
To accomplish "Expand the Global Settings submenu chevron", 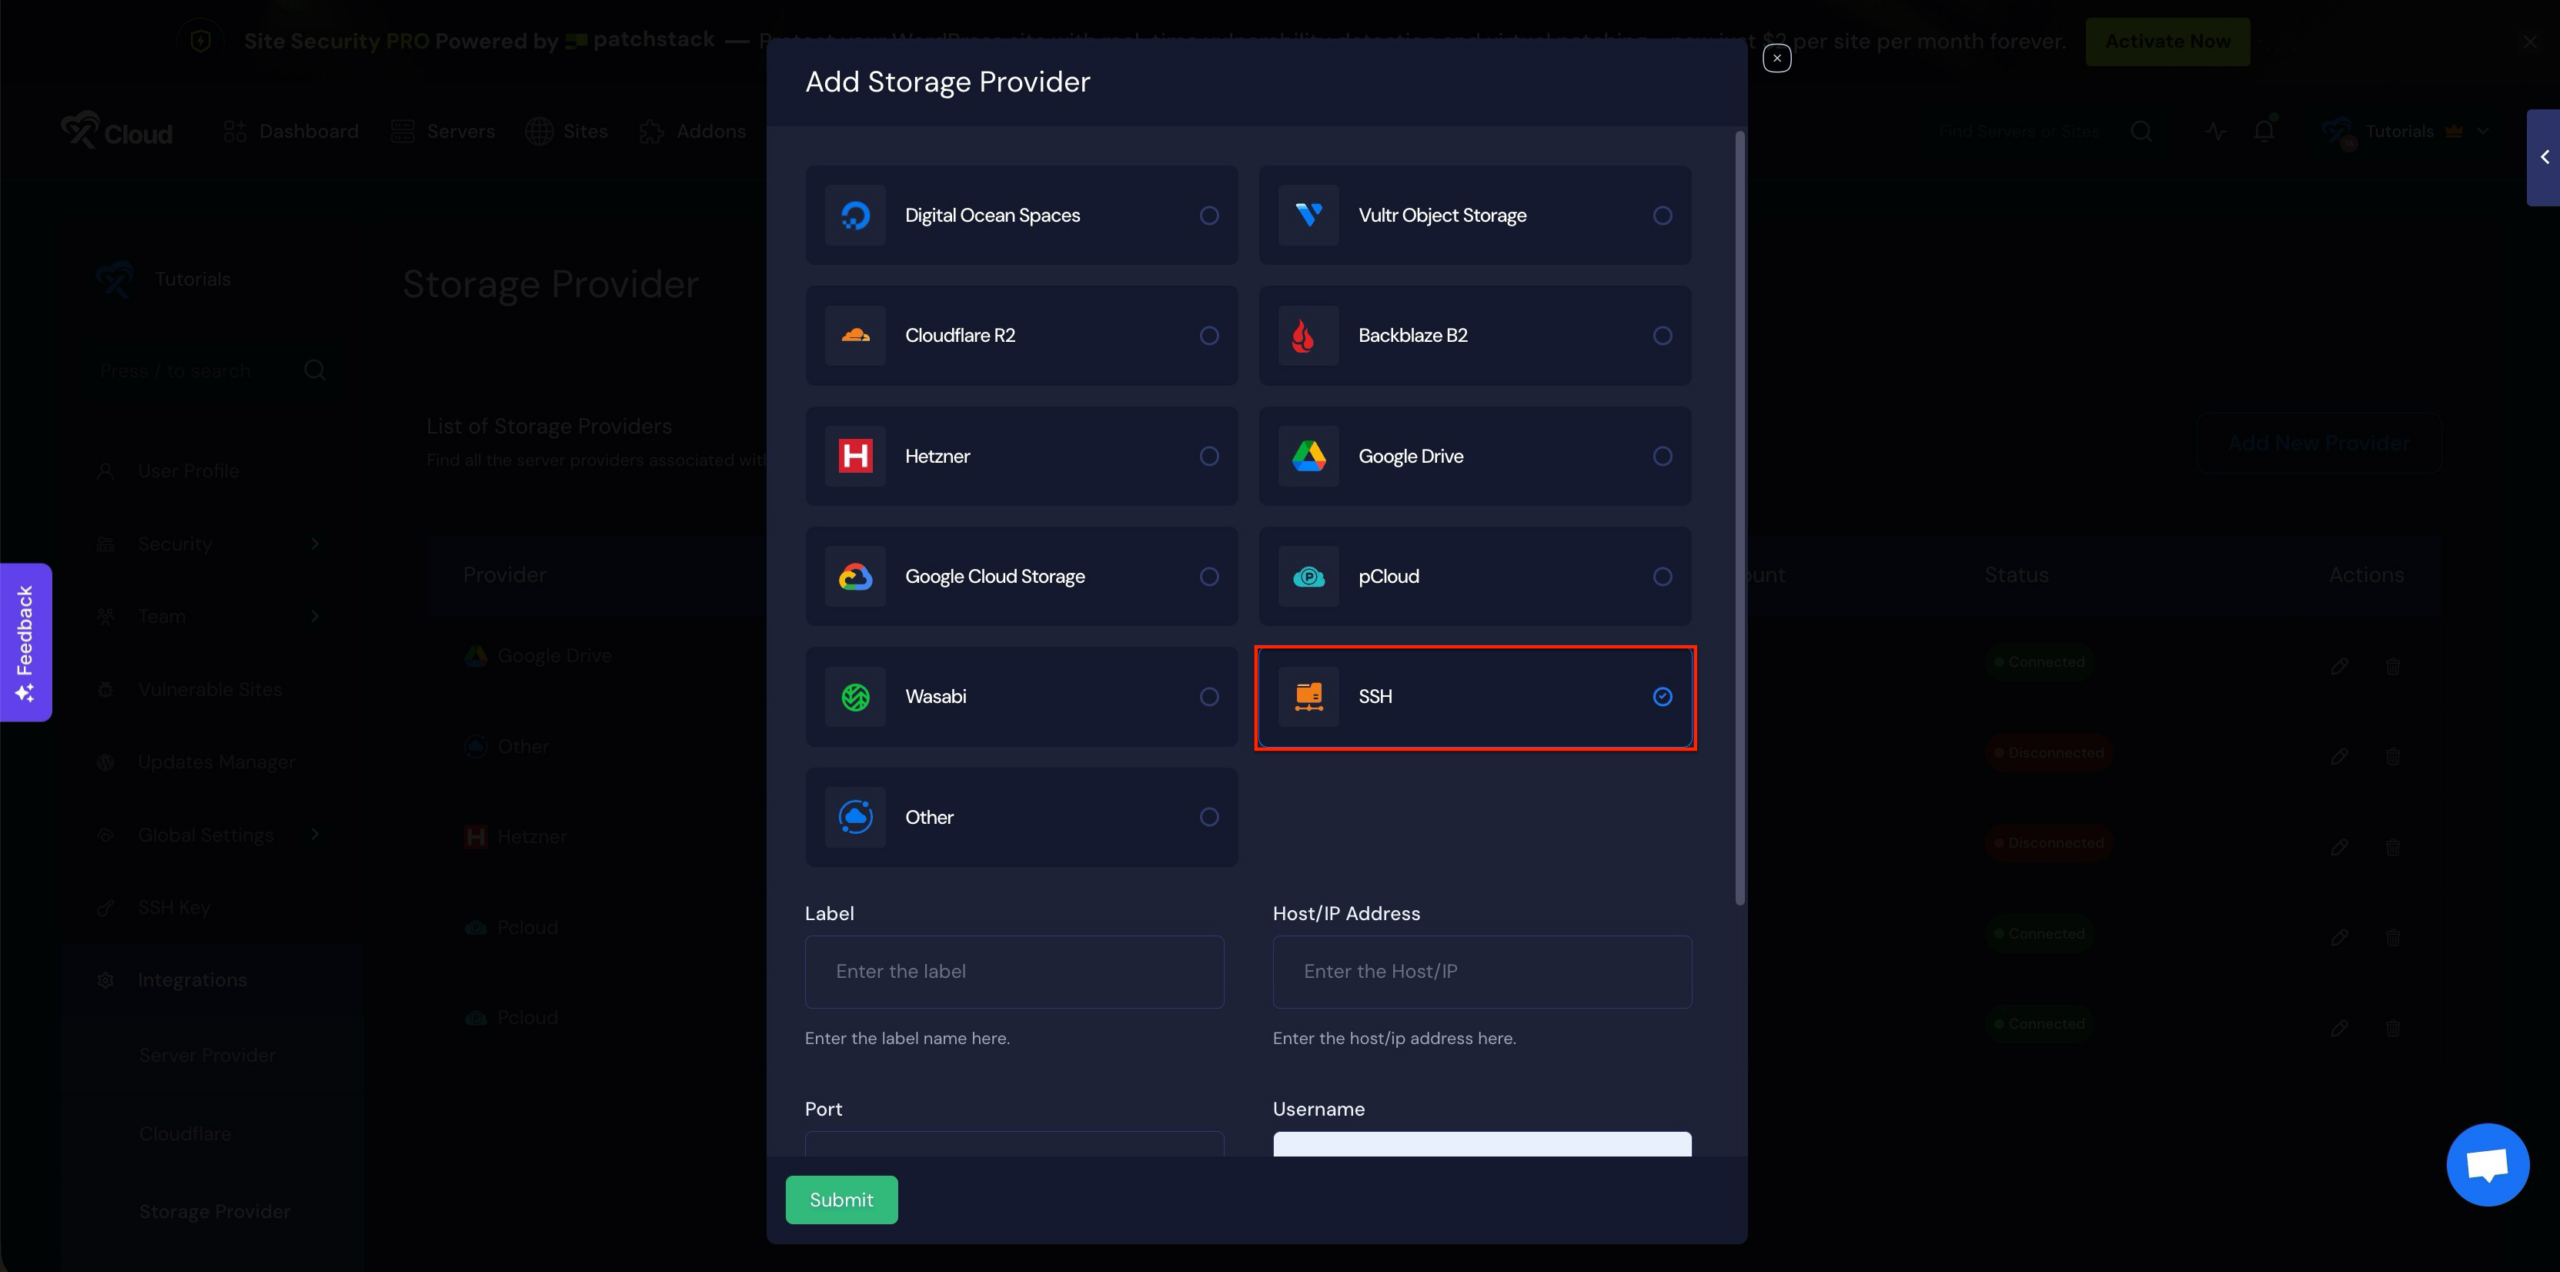I will point(315,835).
